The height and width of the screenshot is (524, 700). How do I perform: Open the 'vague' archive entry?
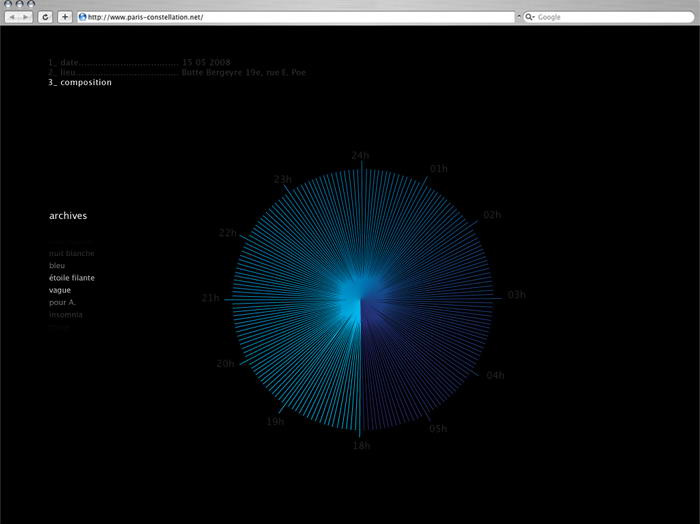59,290
